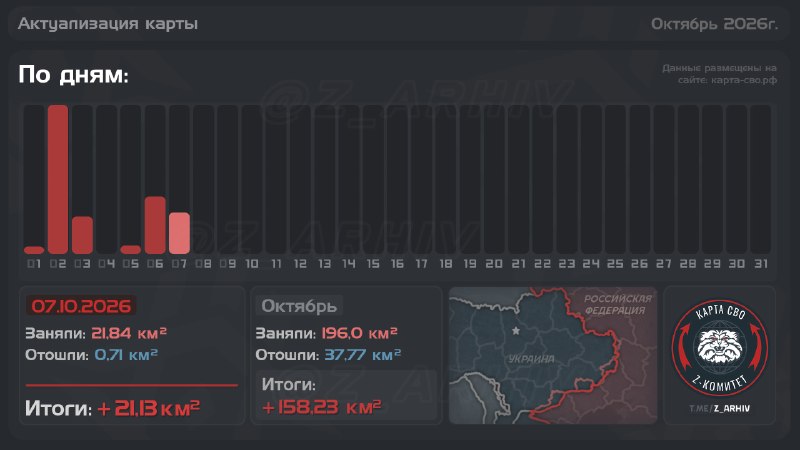Click the day label 08 under chart

click(x=204, y=264)
